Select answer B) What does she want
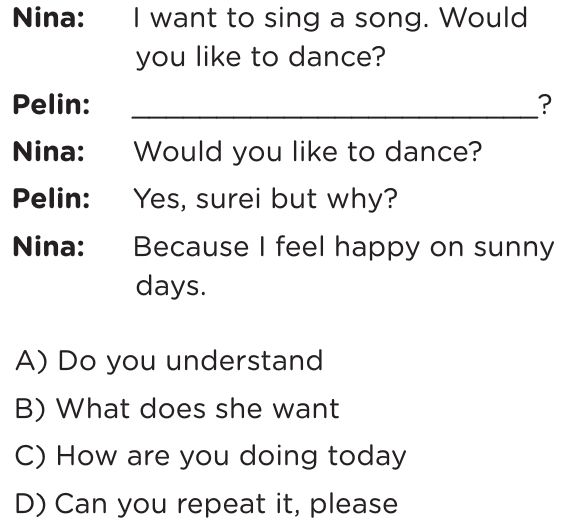The image size is (562, 524). (x=177, y=409)
